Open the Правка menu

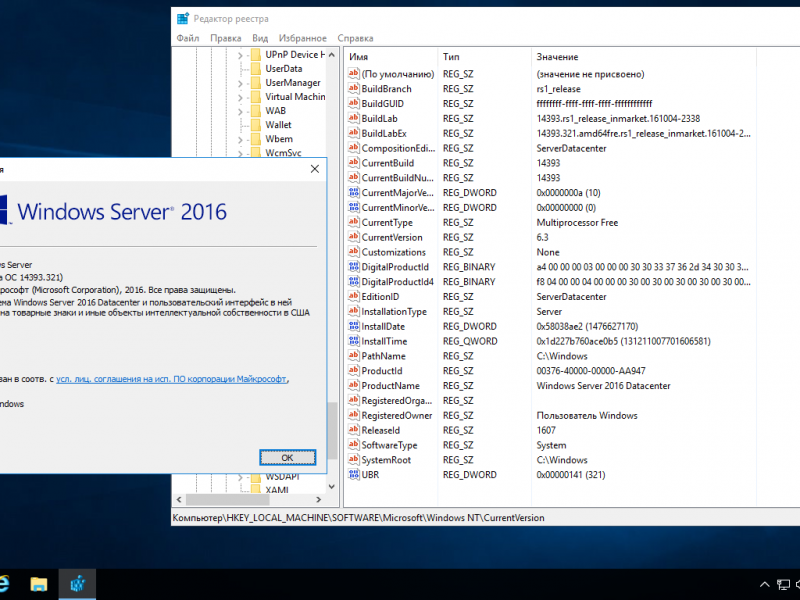tap(226, 38)
